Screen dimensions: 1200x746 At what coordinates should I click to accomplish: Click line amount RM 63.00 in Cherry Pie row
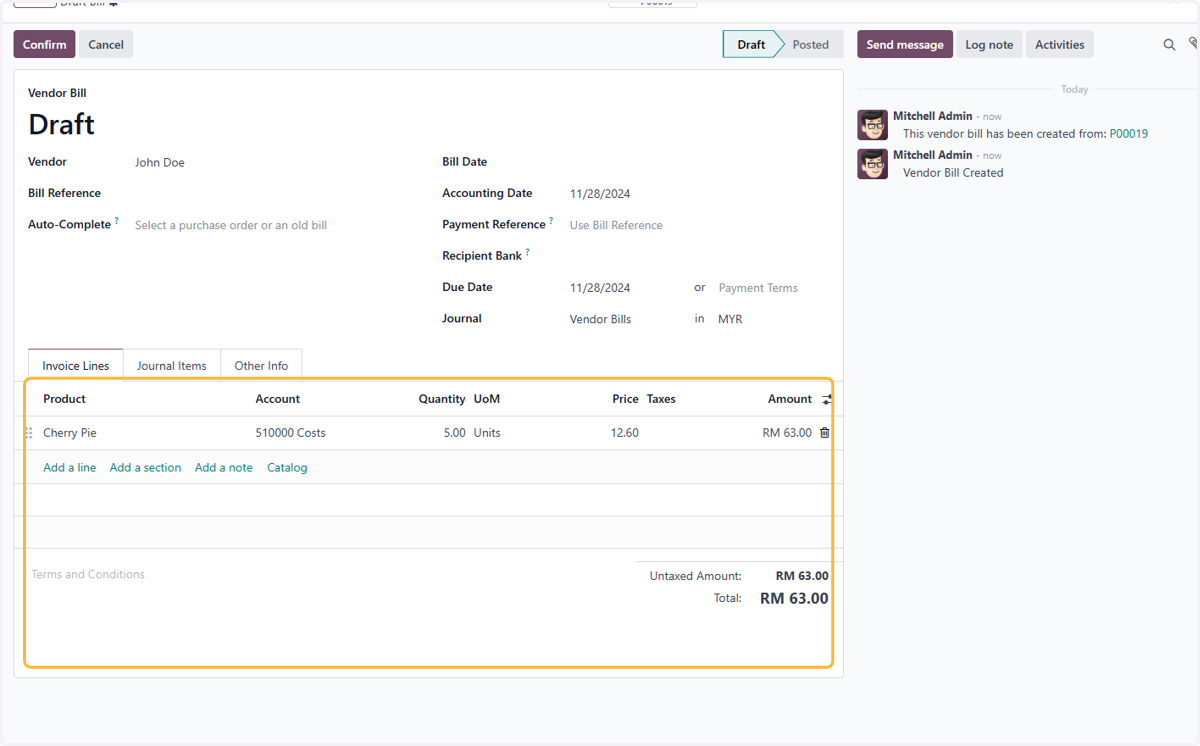click(787, 433)
